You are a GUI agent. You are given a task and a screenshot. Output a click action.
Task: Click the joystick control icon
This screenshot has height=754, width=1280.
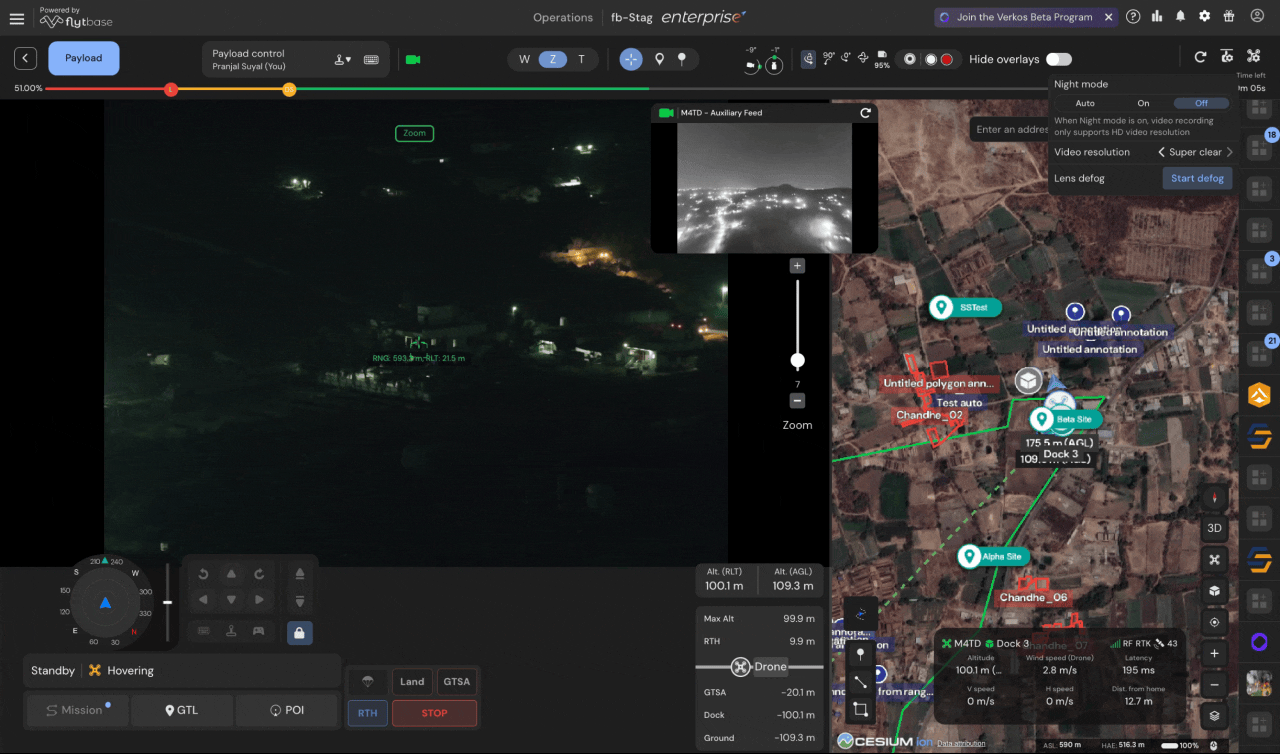pyautogui.click(x=231, y=631)
